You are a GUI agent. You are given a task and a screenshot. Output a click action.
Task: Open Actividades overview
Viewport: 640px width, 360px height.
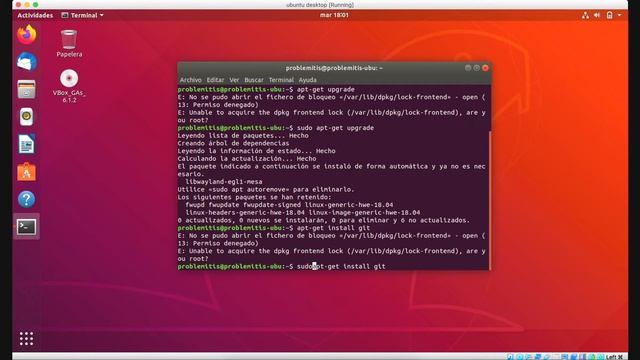click(35, 15)
